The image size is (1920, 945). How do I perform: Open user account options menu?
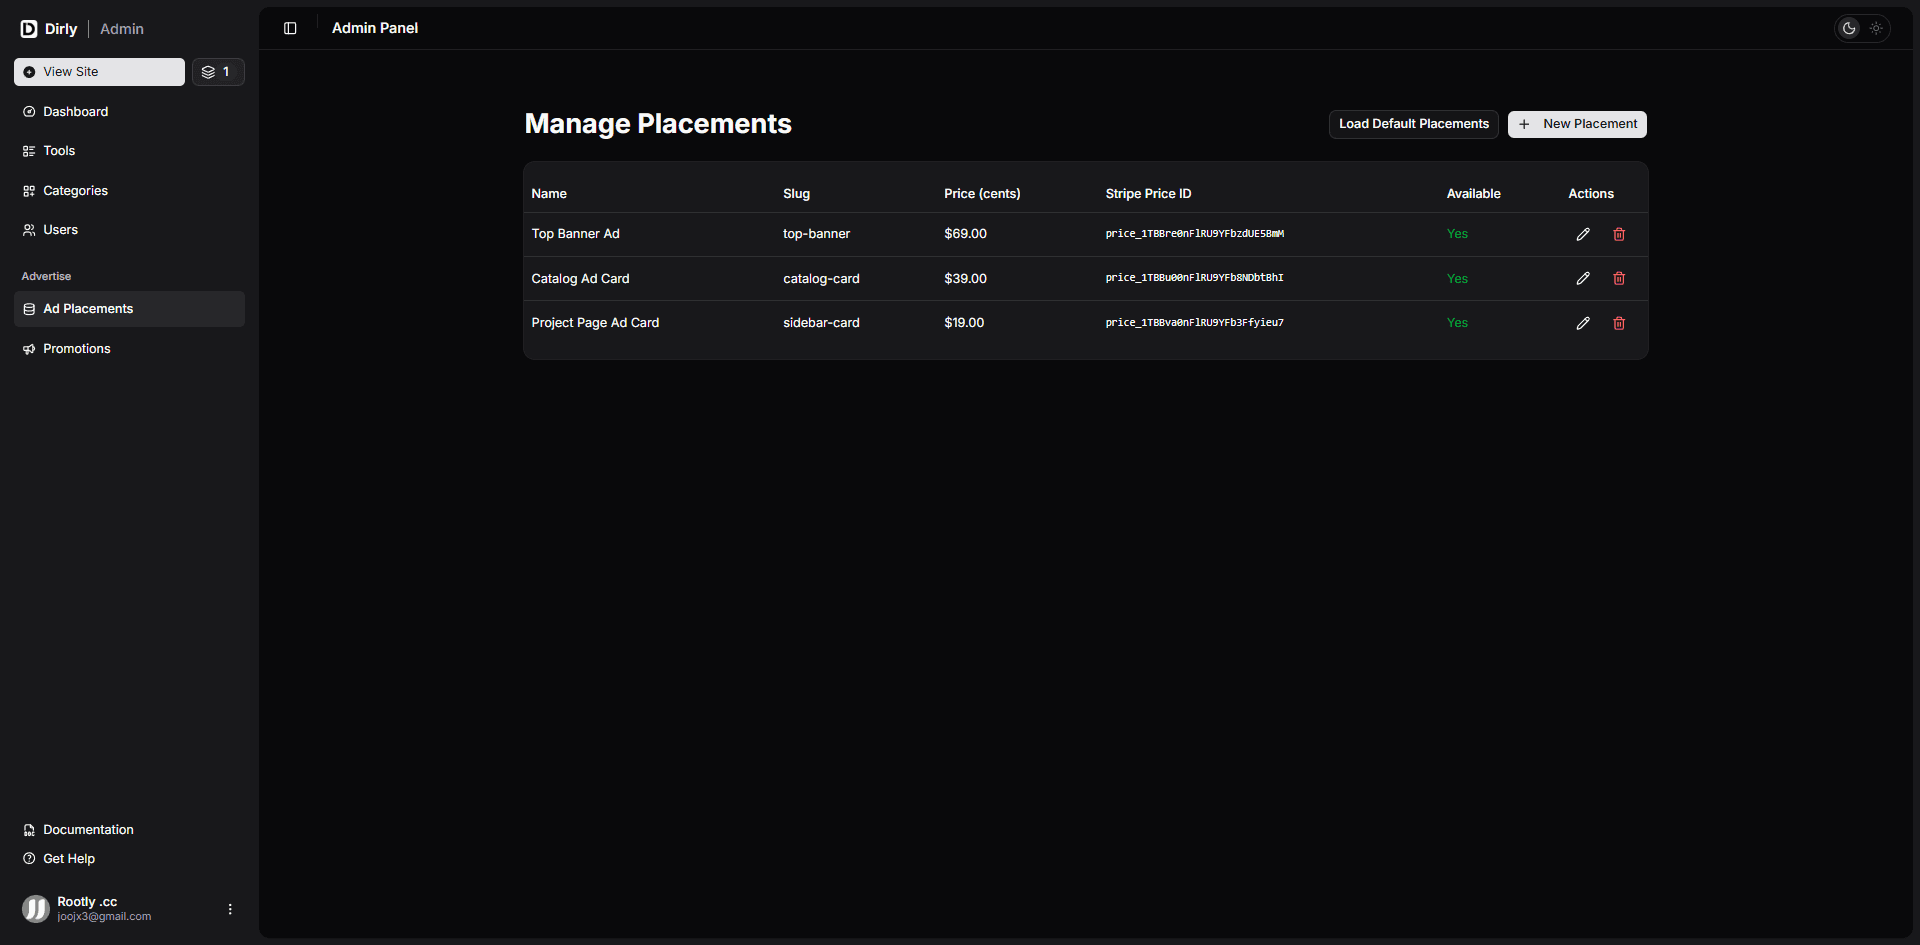click(230, 909)
